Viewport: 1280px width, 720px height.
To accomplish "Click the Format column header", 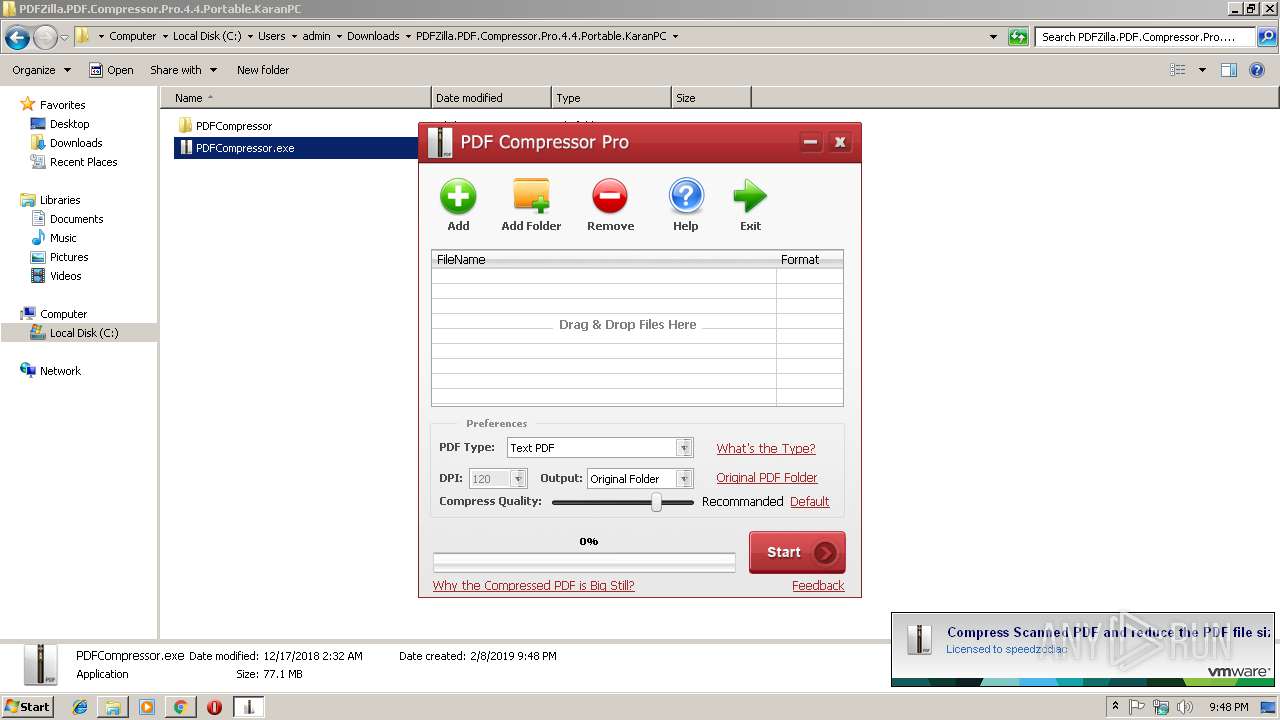I will coord(810,259).
